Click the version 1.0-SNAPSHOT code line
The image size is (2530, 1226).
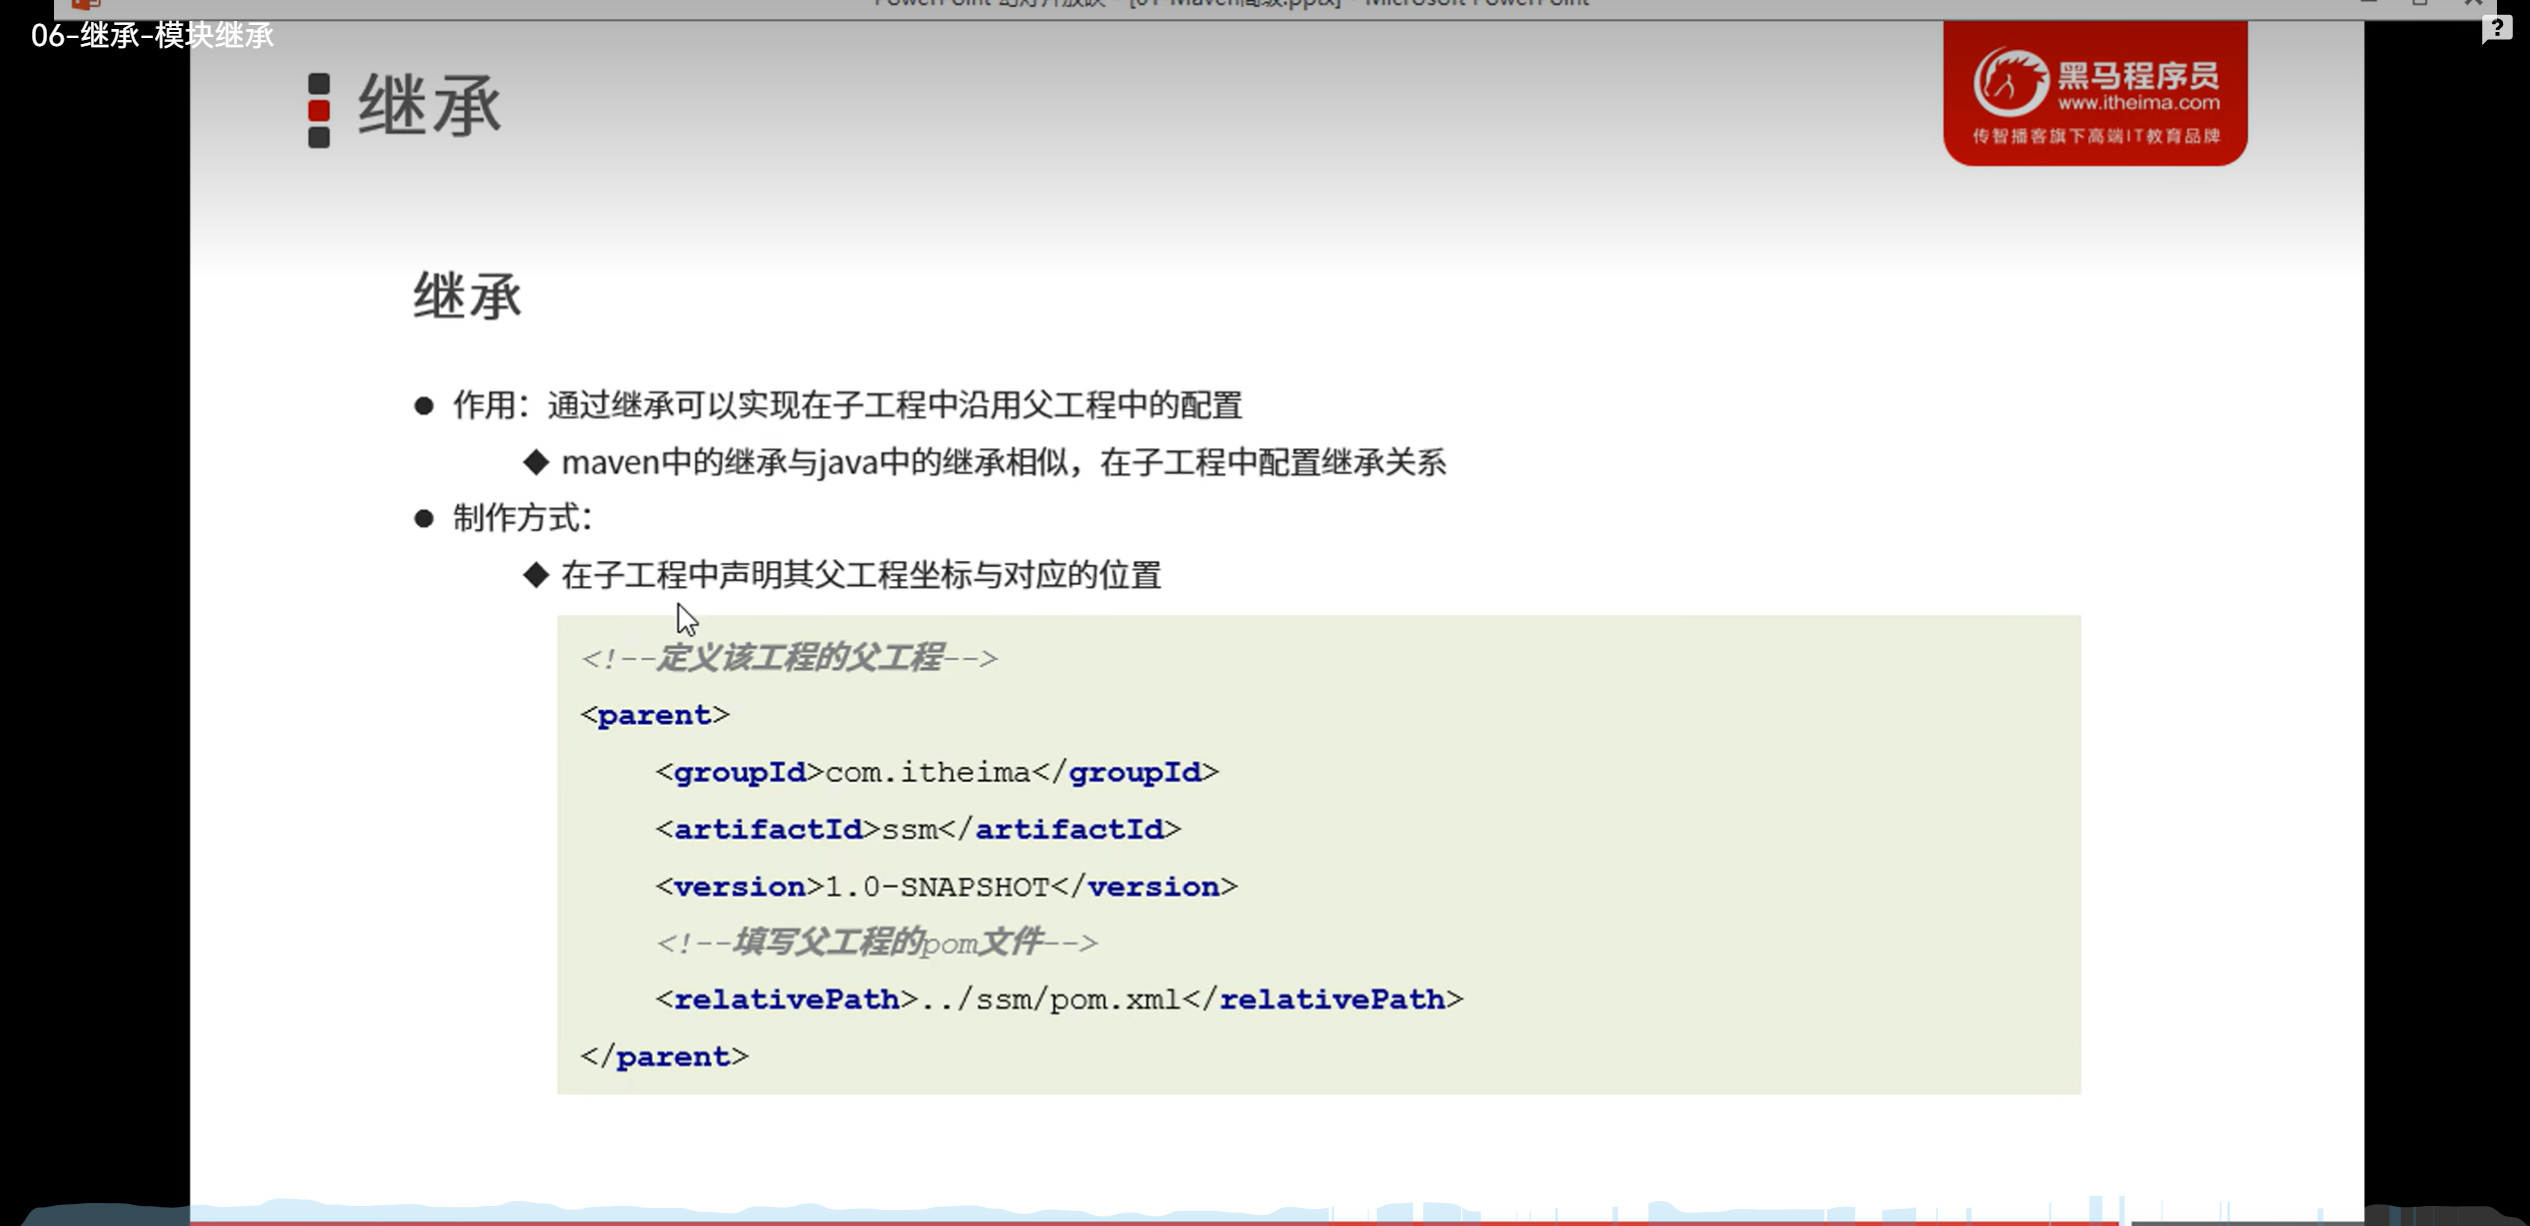click(x=946, y=886)
